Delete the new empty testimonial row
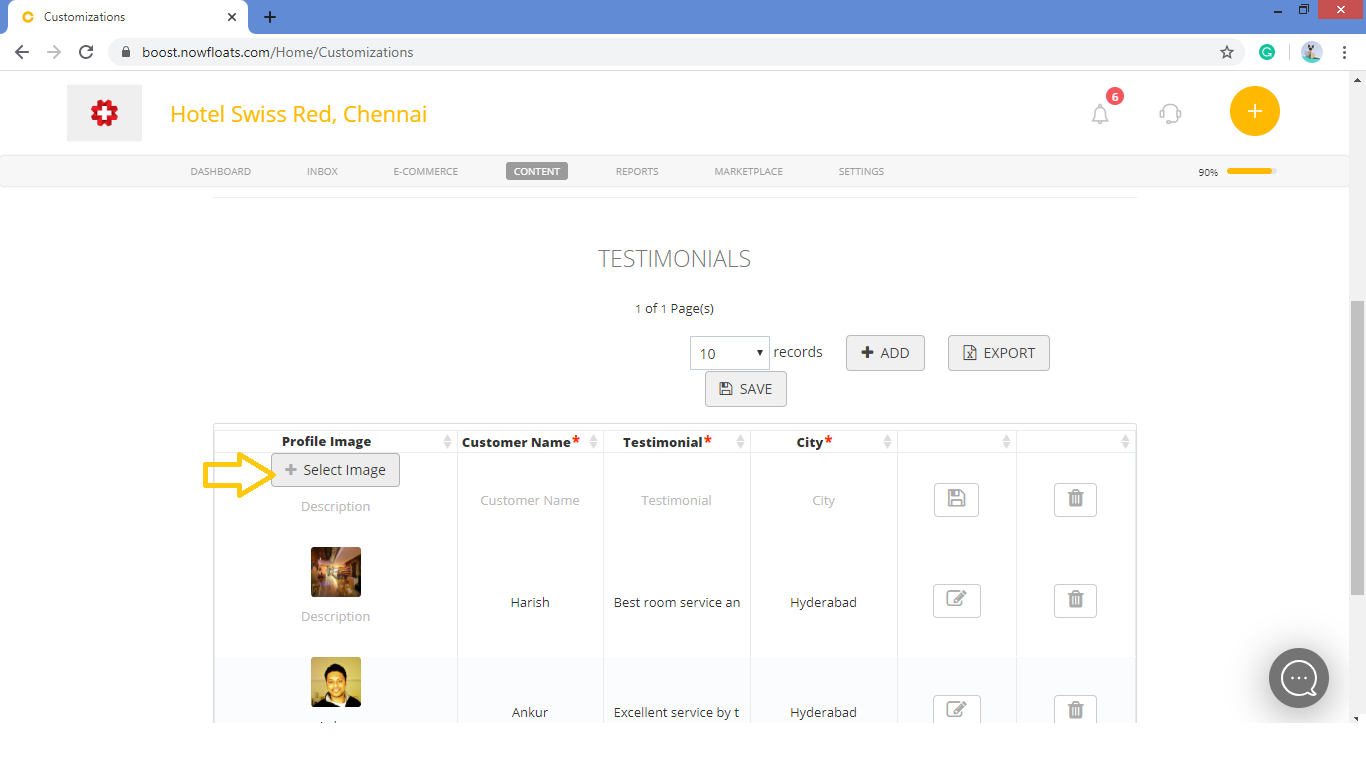 pos(1075,499)
